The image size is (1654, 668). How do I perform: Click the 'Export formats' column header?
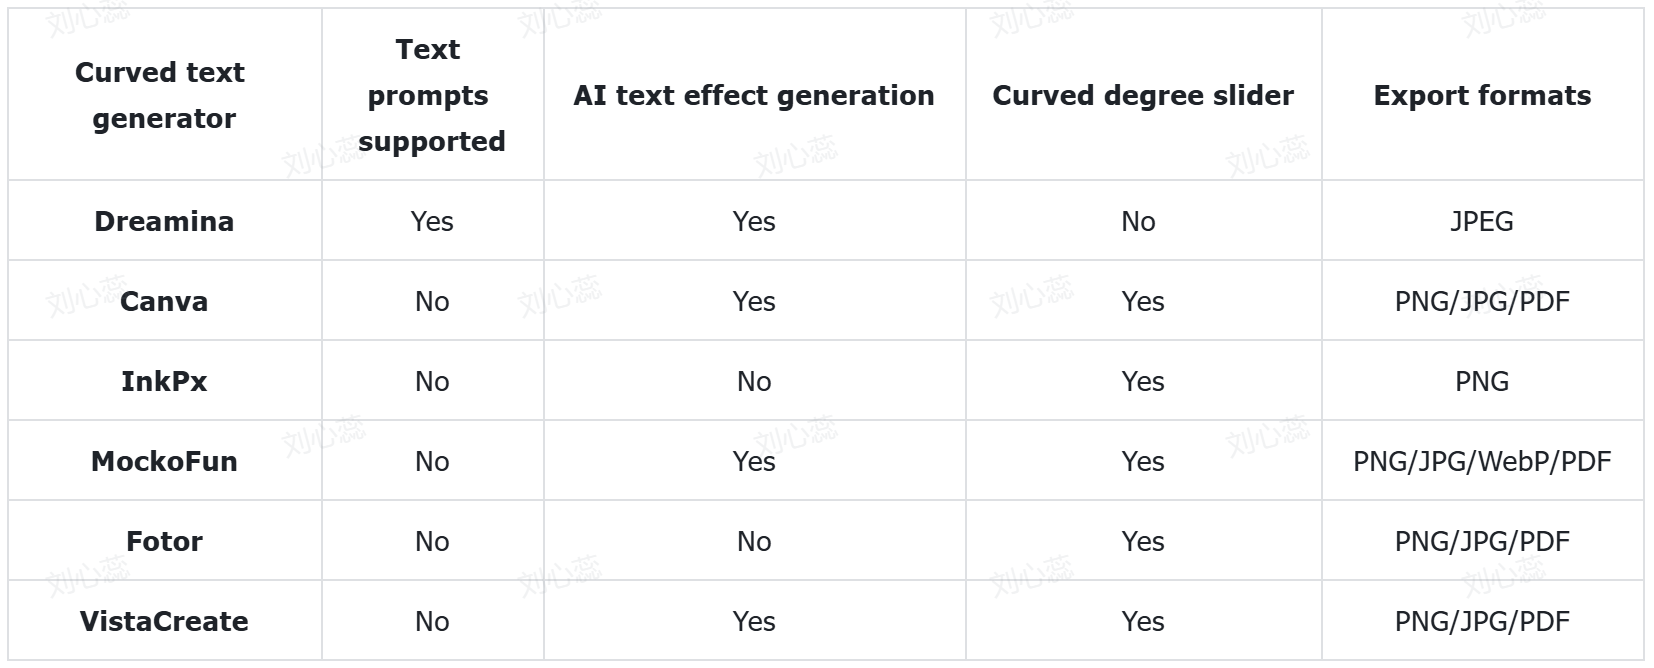[x=1481, y=95]
